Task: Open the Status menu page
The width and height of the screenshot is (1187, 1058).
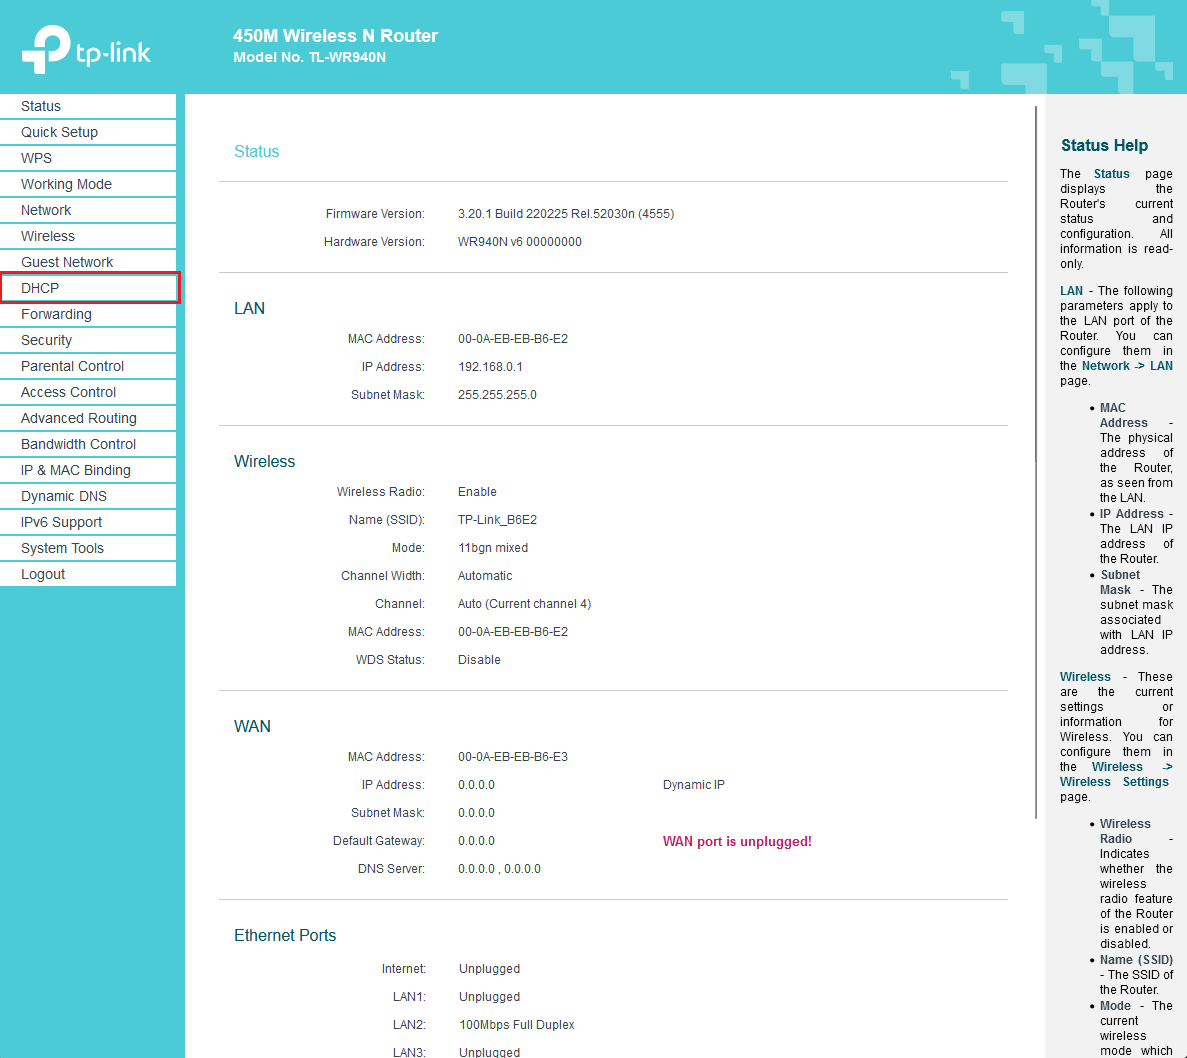Action: coord(41,106)
